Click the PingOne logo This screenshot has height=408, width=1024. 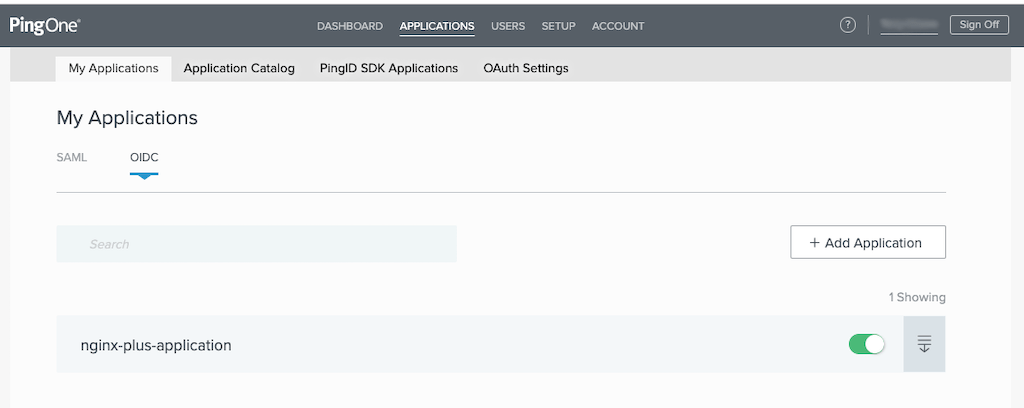pyautogui.click(x=45, y=25)
